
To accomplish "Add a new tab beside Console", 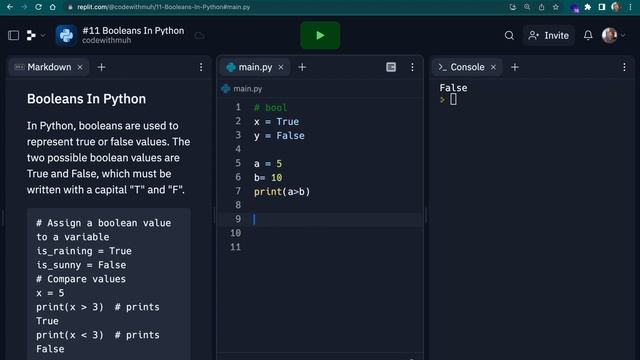I will point(515,67).
